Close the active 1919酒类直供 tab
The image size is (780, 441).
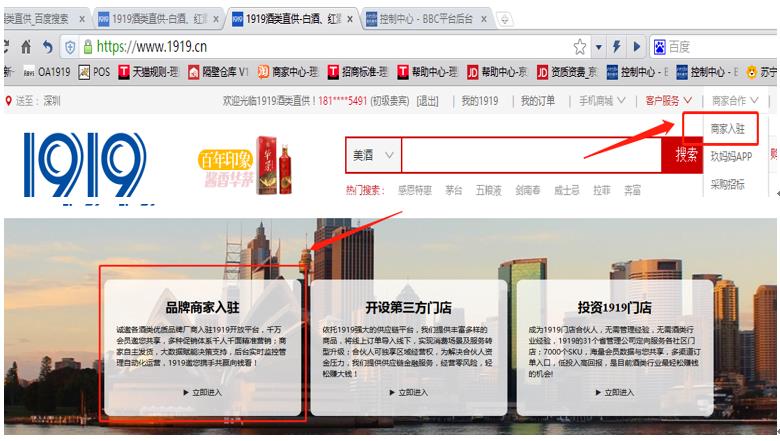tap(350, 19)
